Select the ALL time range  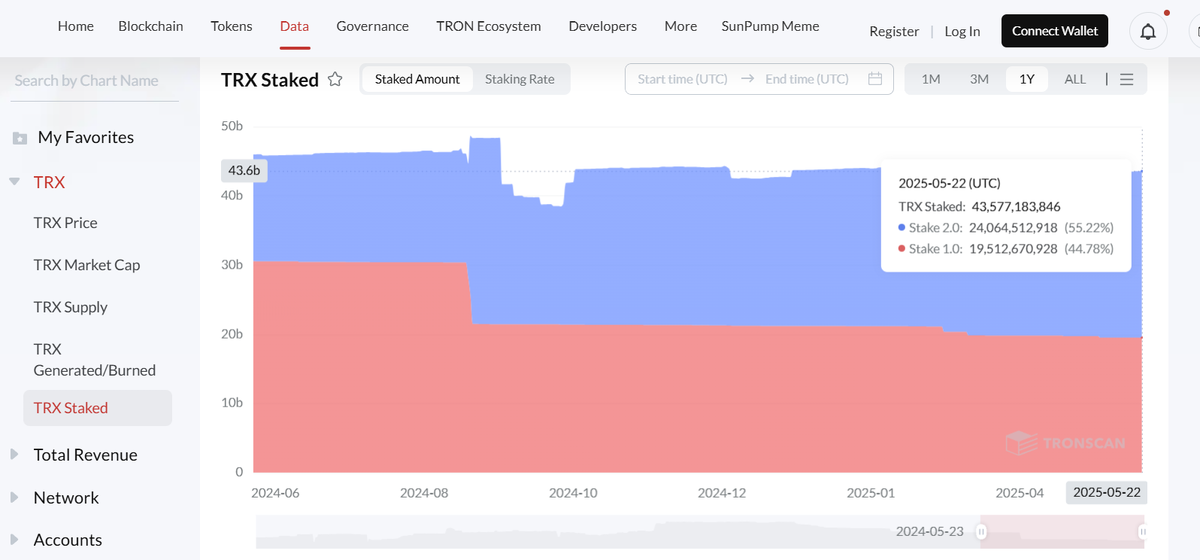(1075, 79)
